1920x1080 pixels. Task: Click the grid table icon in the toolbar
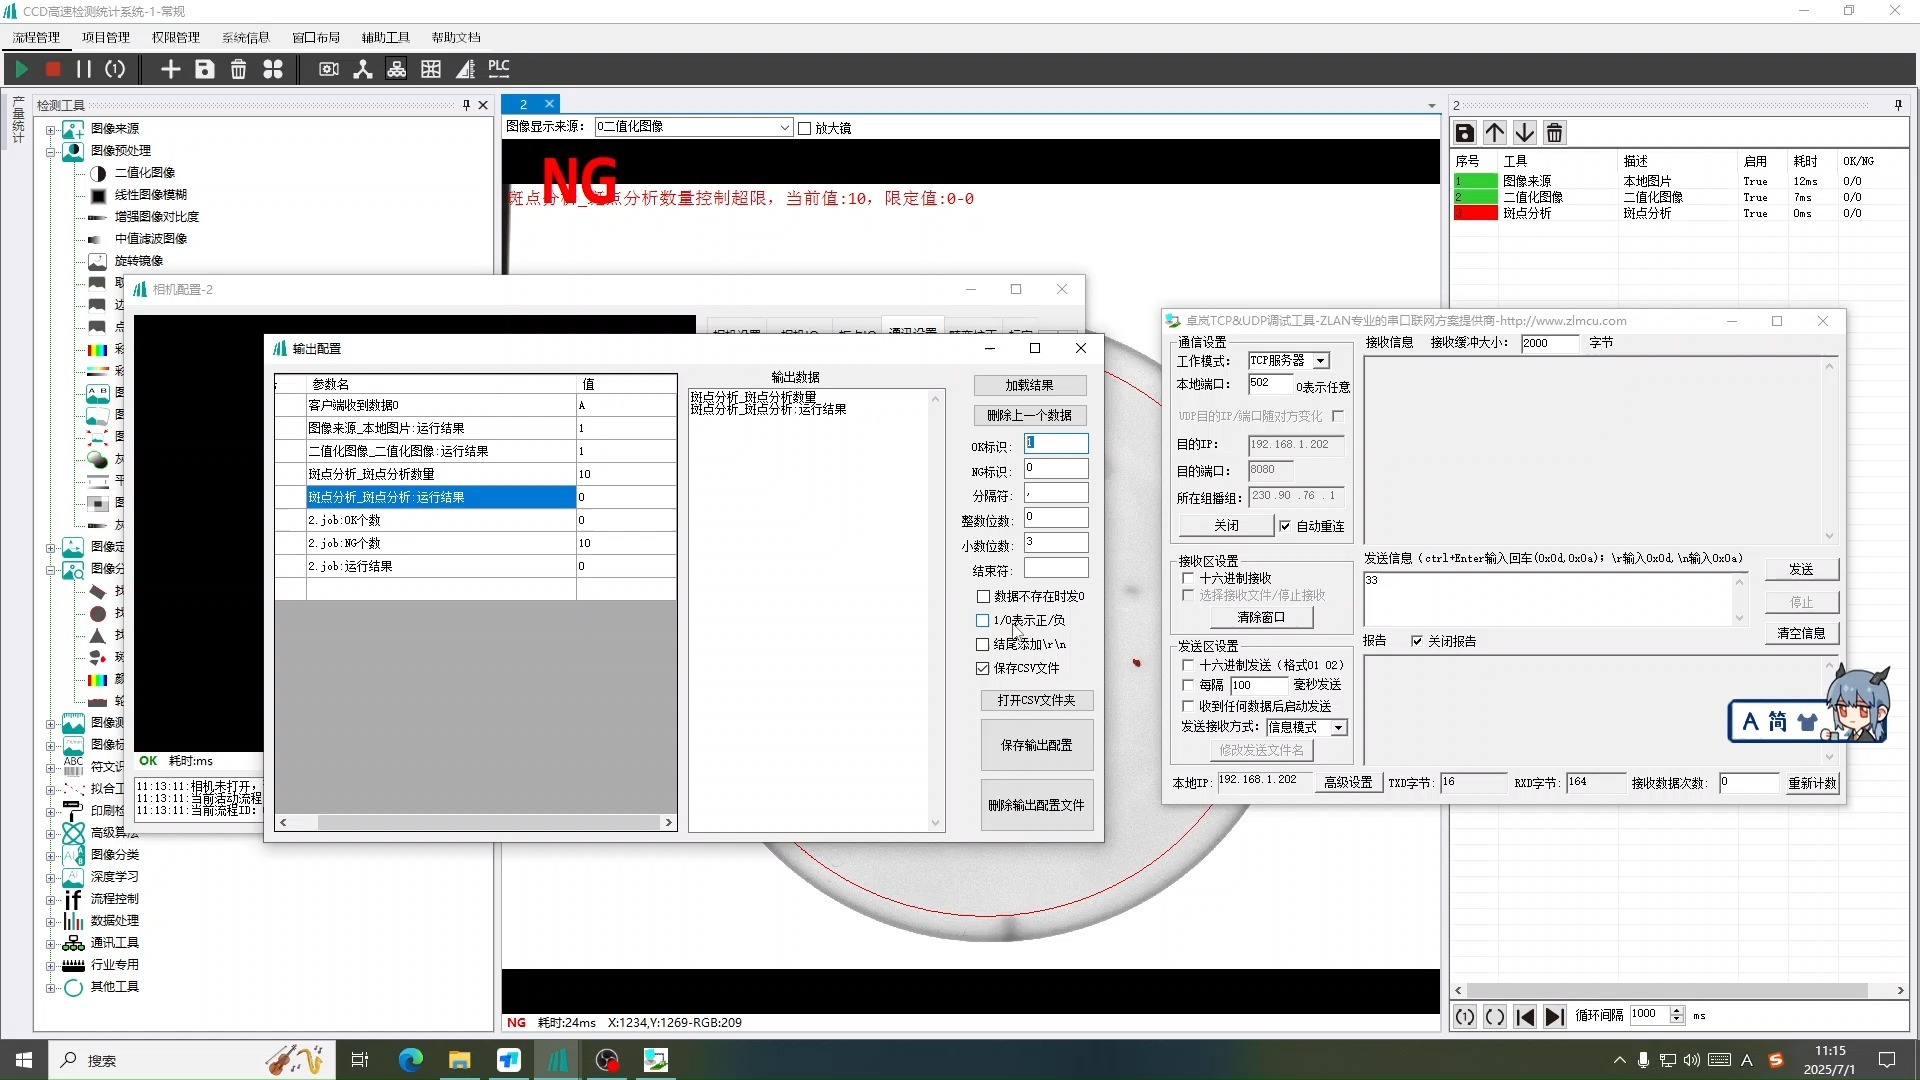tap(431, 69)
